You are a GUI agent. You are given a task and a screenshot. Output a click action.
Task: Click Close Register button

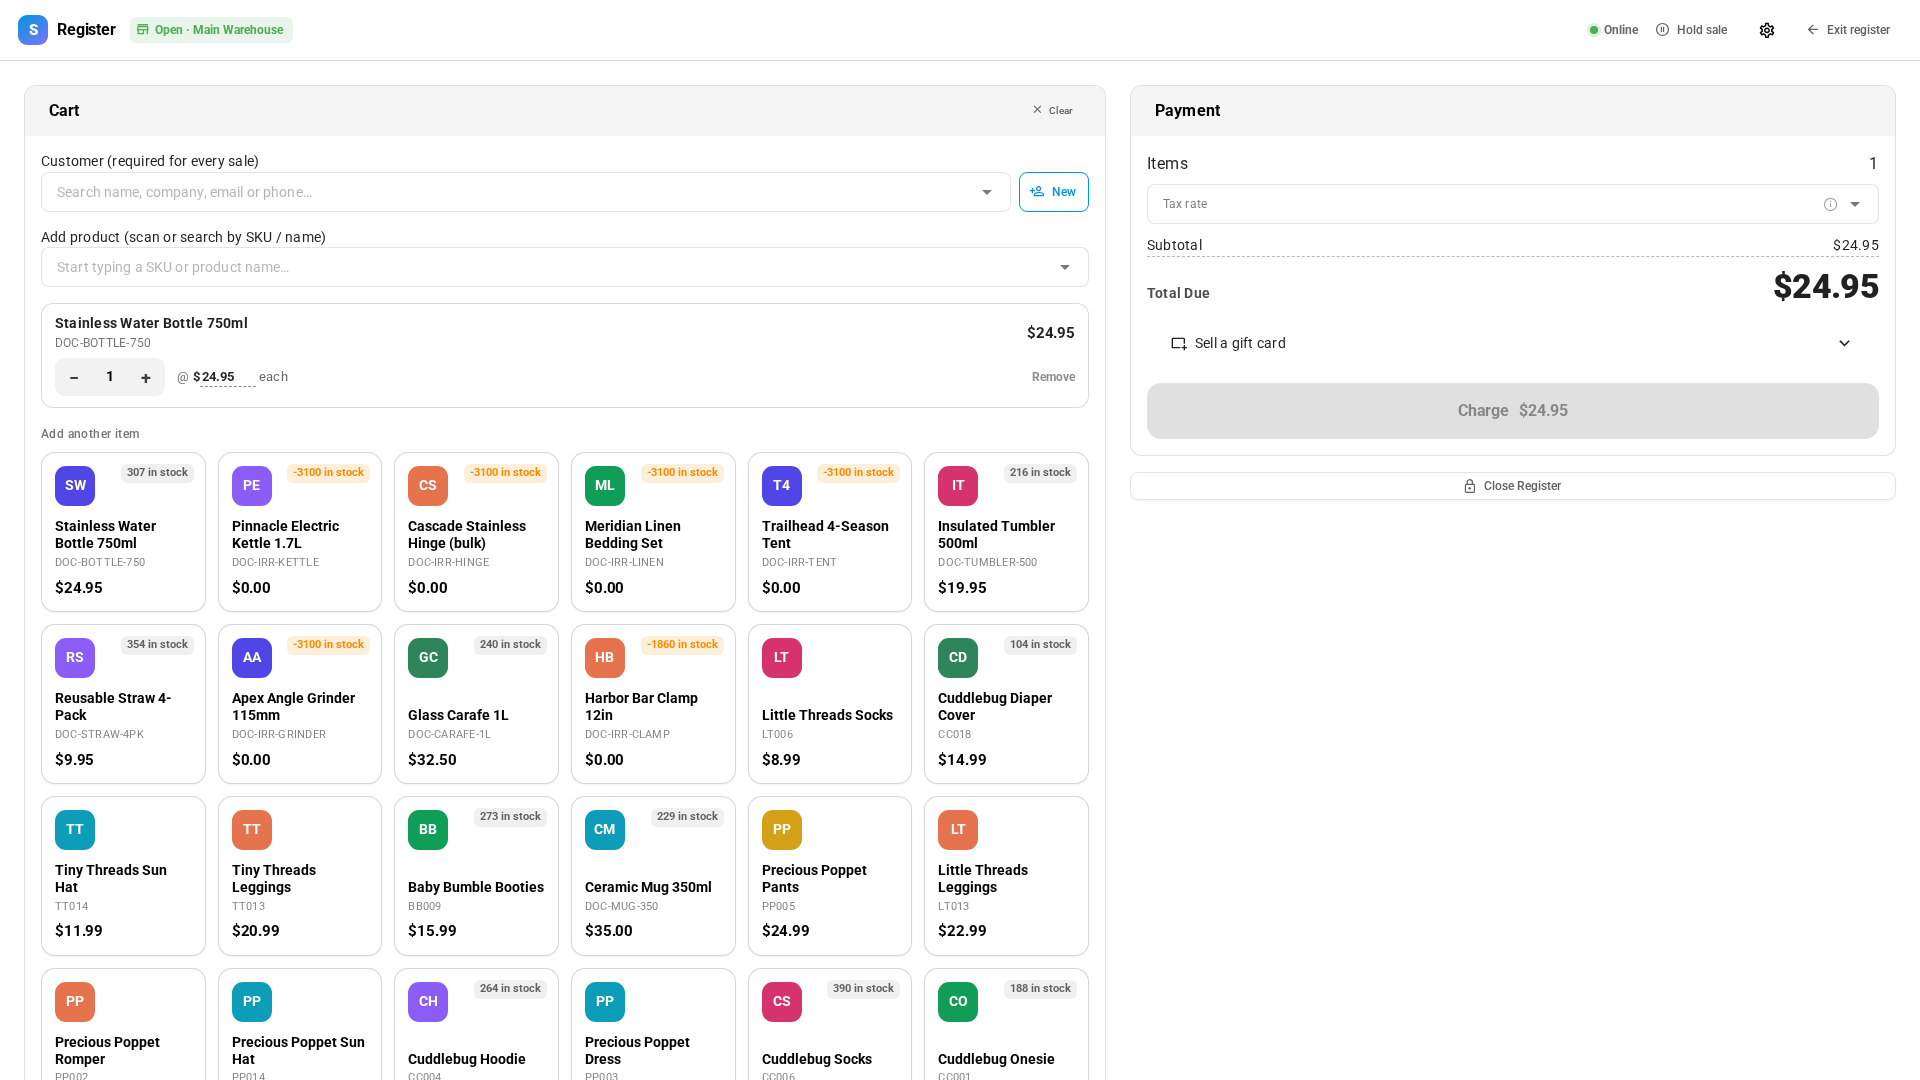coord(1512,486)
